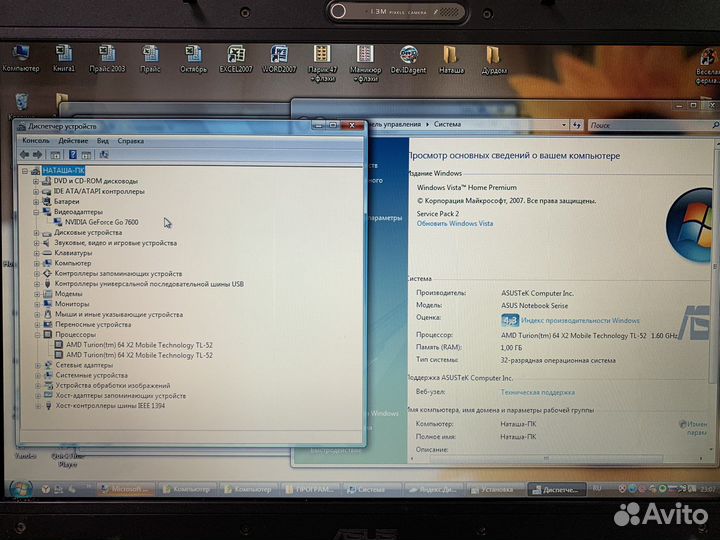
Task: Open the Консоль menu
Action: tap(35, 141)
